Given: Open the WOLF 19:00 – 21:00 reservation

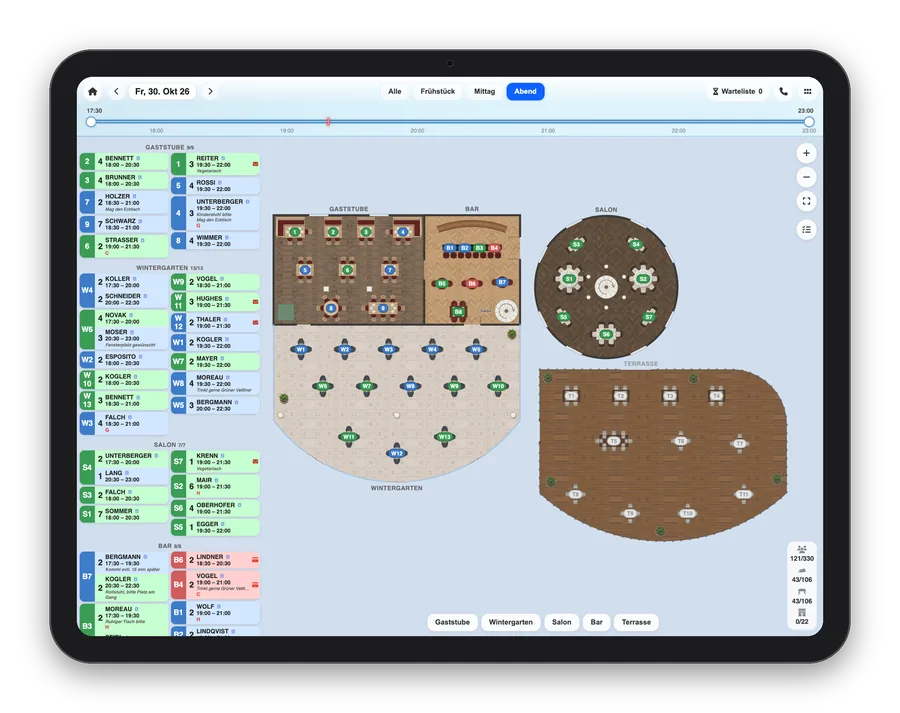Looking at the screenshot, I should point(216,613).
